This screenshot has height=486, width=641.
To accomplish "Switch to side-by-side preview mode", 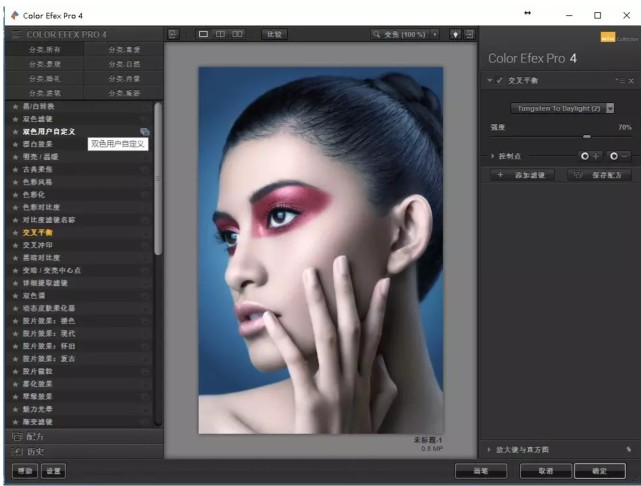I will pos(237,34).
